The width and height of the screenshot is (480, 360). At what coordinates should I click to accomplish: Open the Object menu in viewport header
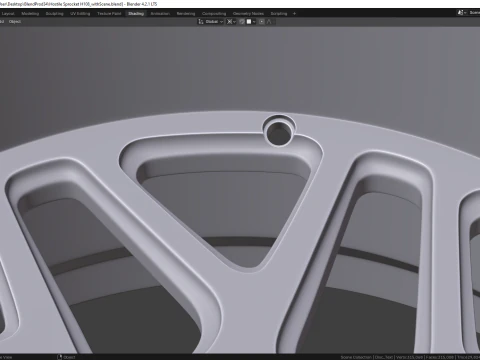click(15, 22)
